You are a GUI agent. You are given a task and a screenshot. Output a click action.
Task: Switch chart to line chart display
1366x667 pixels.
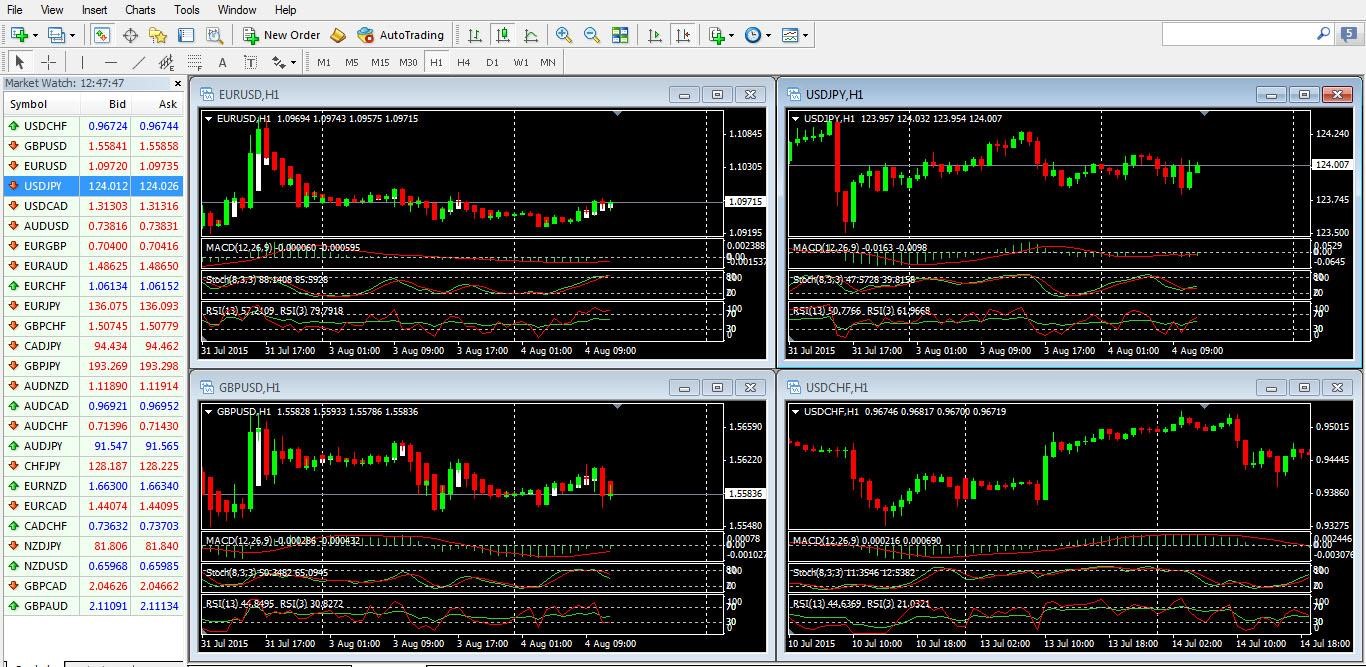(x=531, y=35)
